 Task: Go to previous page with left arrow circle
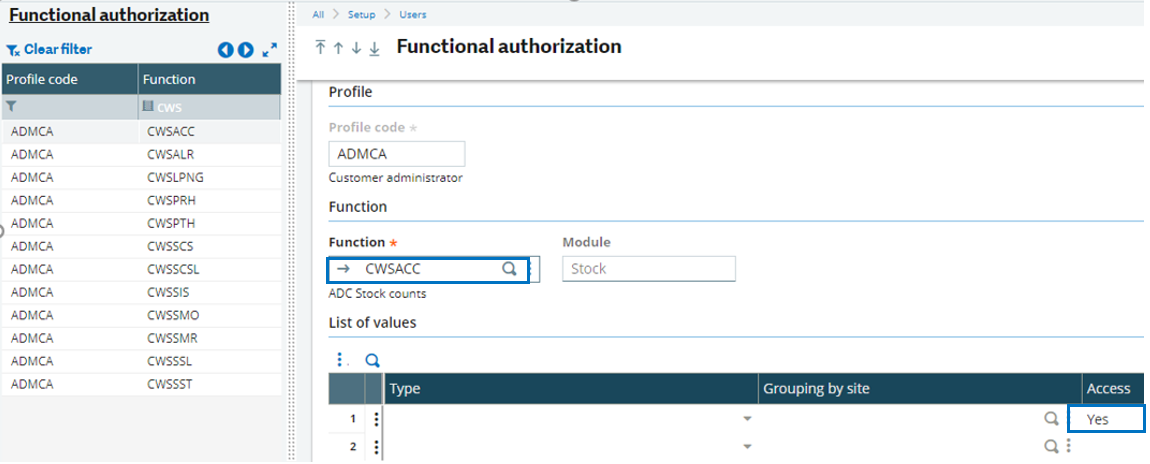(x=226, y=49)
